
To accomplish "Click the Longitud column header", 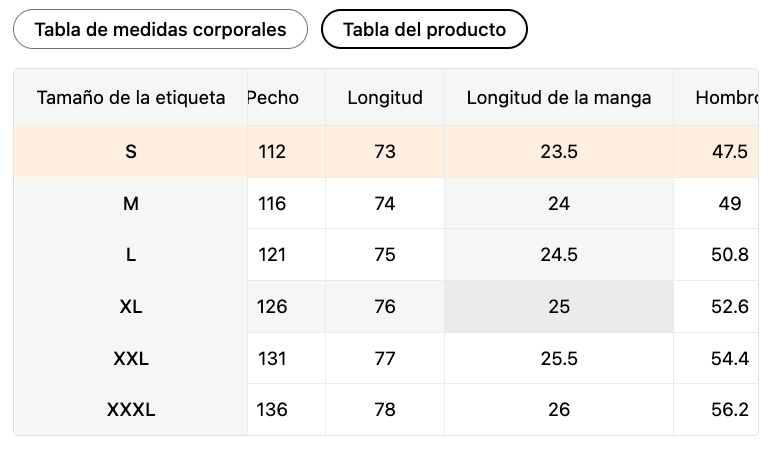I will click(x=385, y=98).
